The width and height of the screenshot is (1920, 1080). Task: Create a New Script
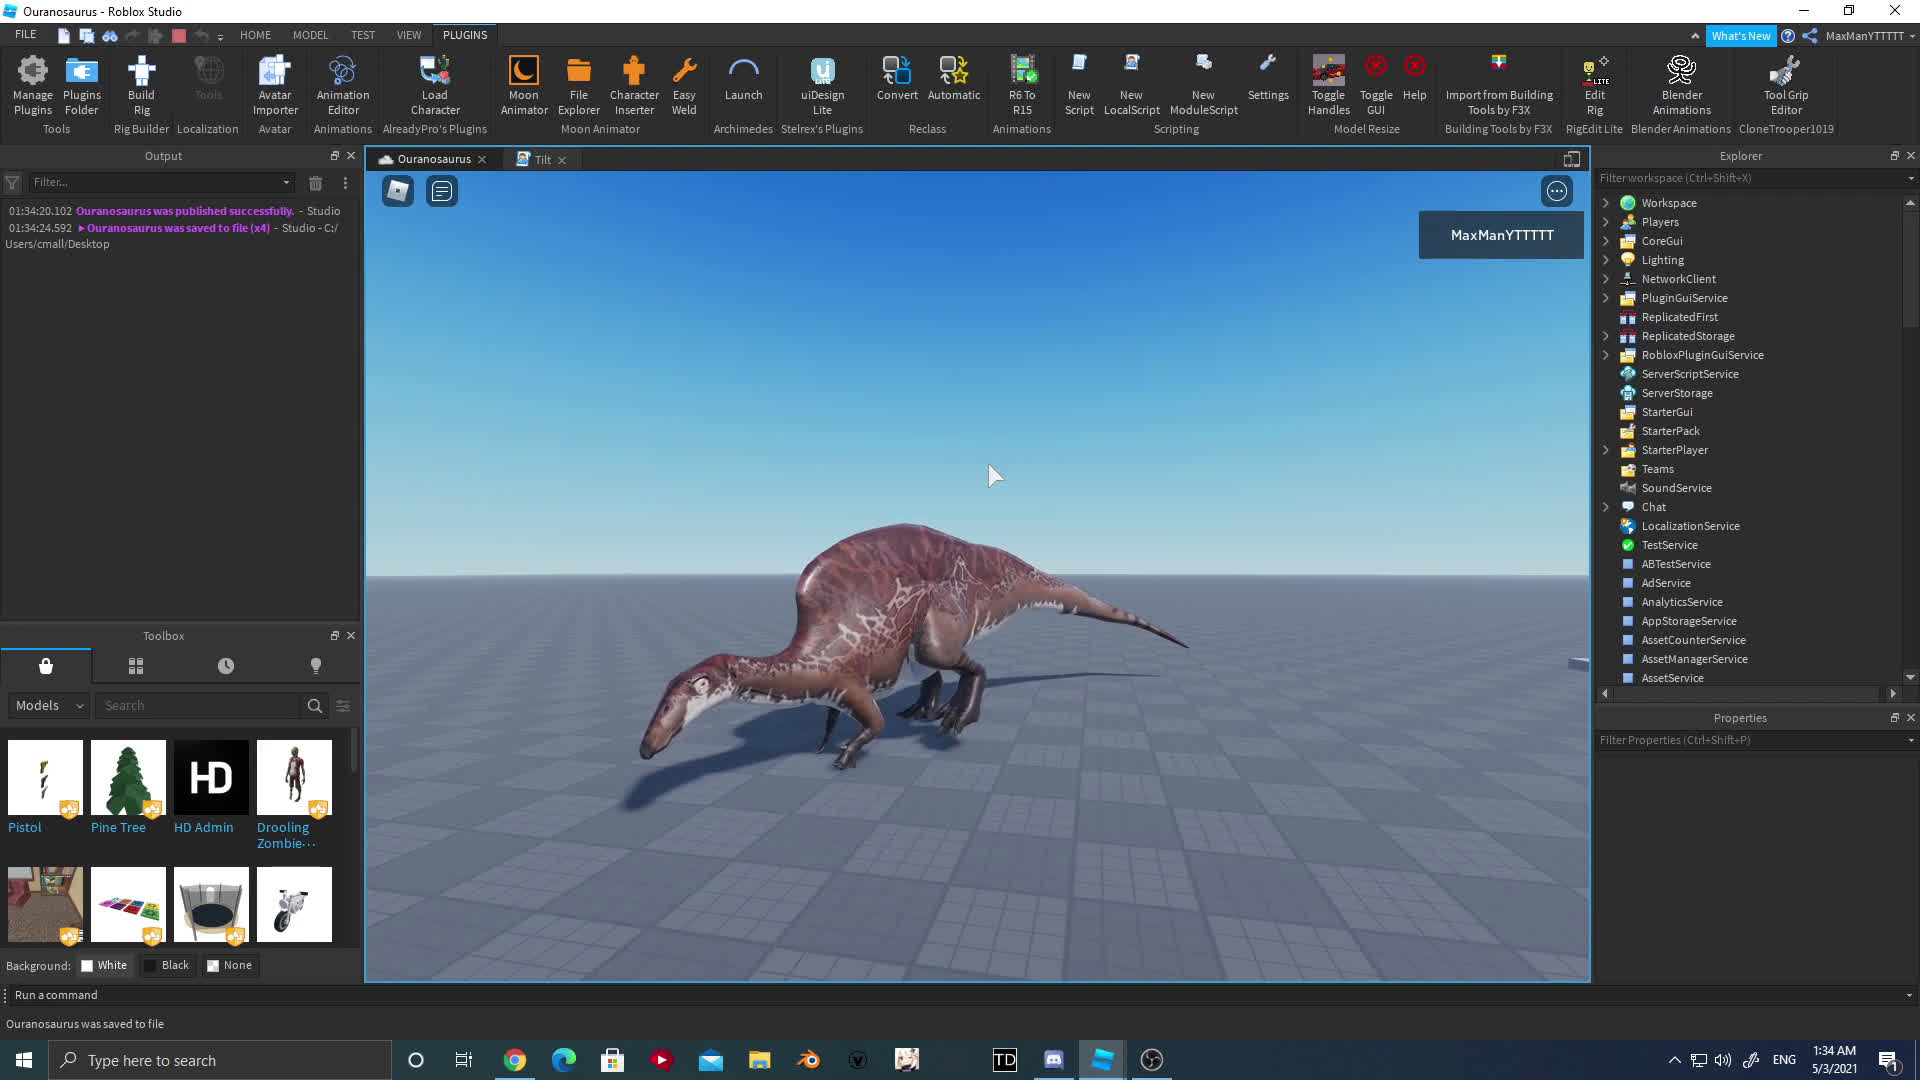pyautogui.click(x=1079, y=85)
